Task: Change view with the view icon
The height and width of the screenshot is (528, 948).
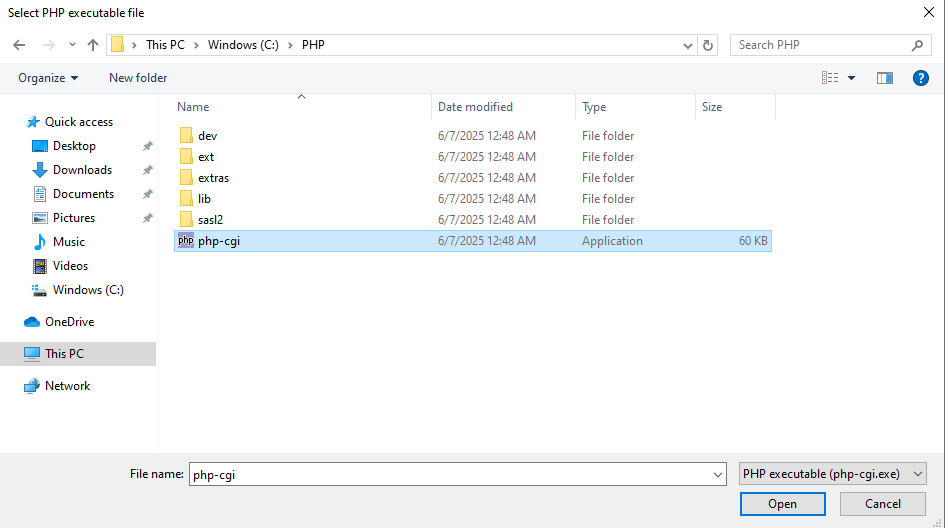Action: [x=830, y=78]
